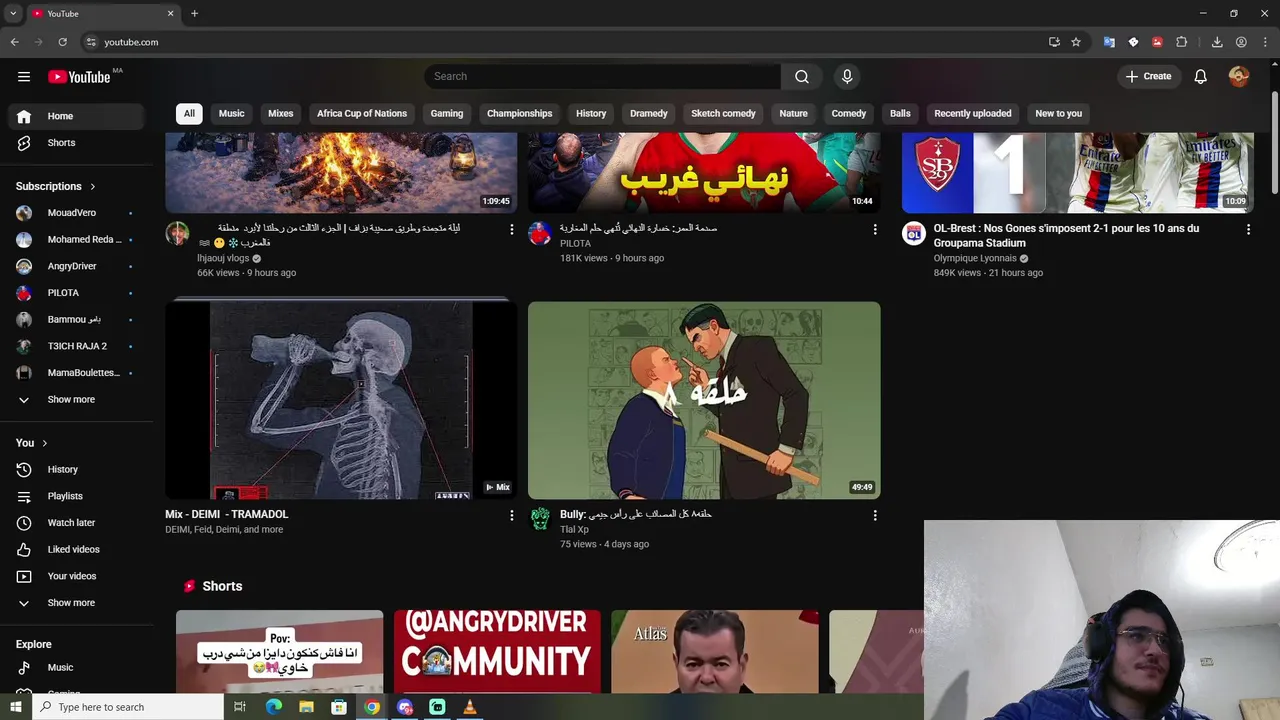
Task: Click the YouTube search input field
Action: (602, 77)
